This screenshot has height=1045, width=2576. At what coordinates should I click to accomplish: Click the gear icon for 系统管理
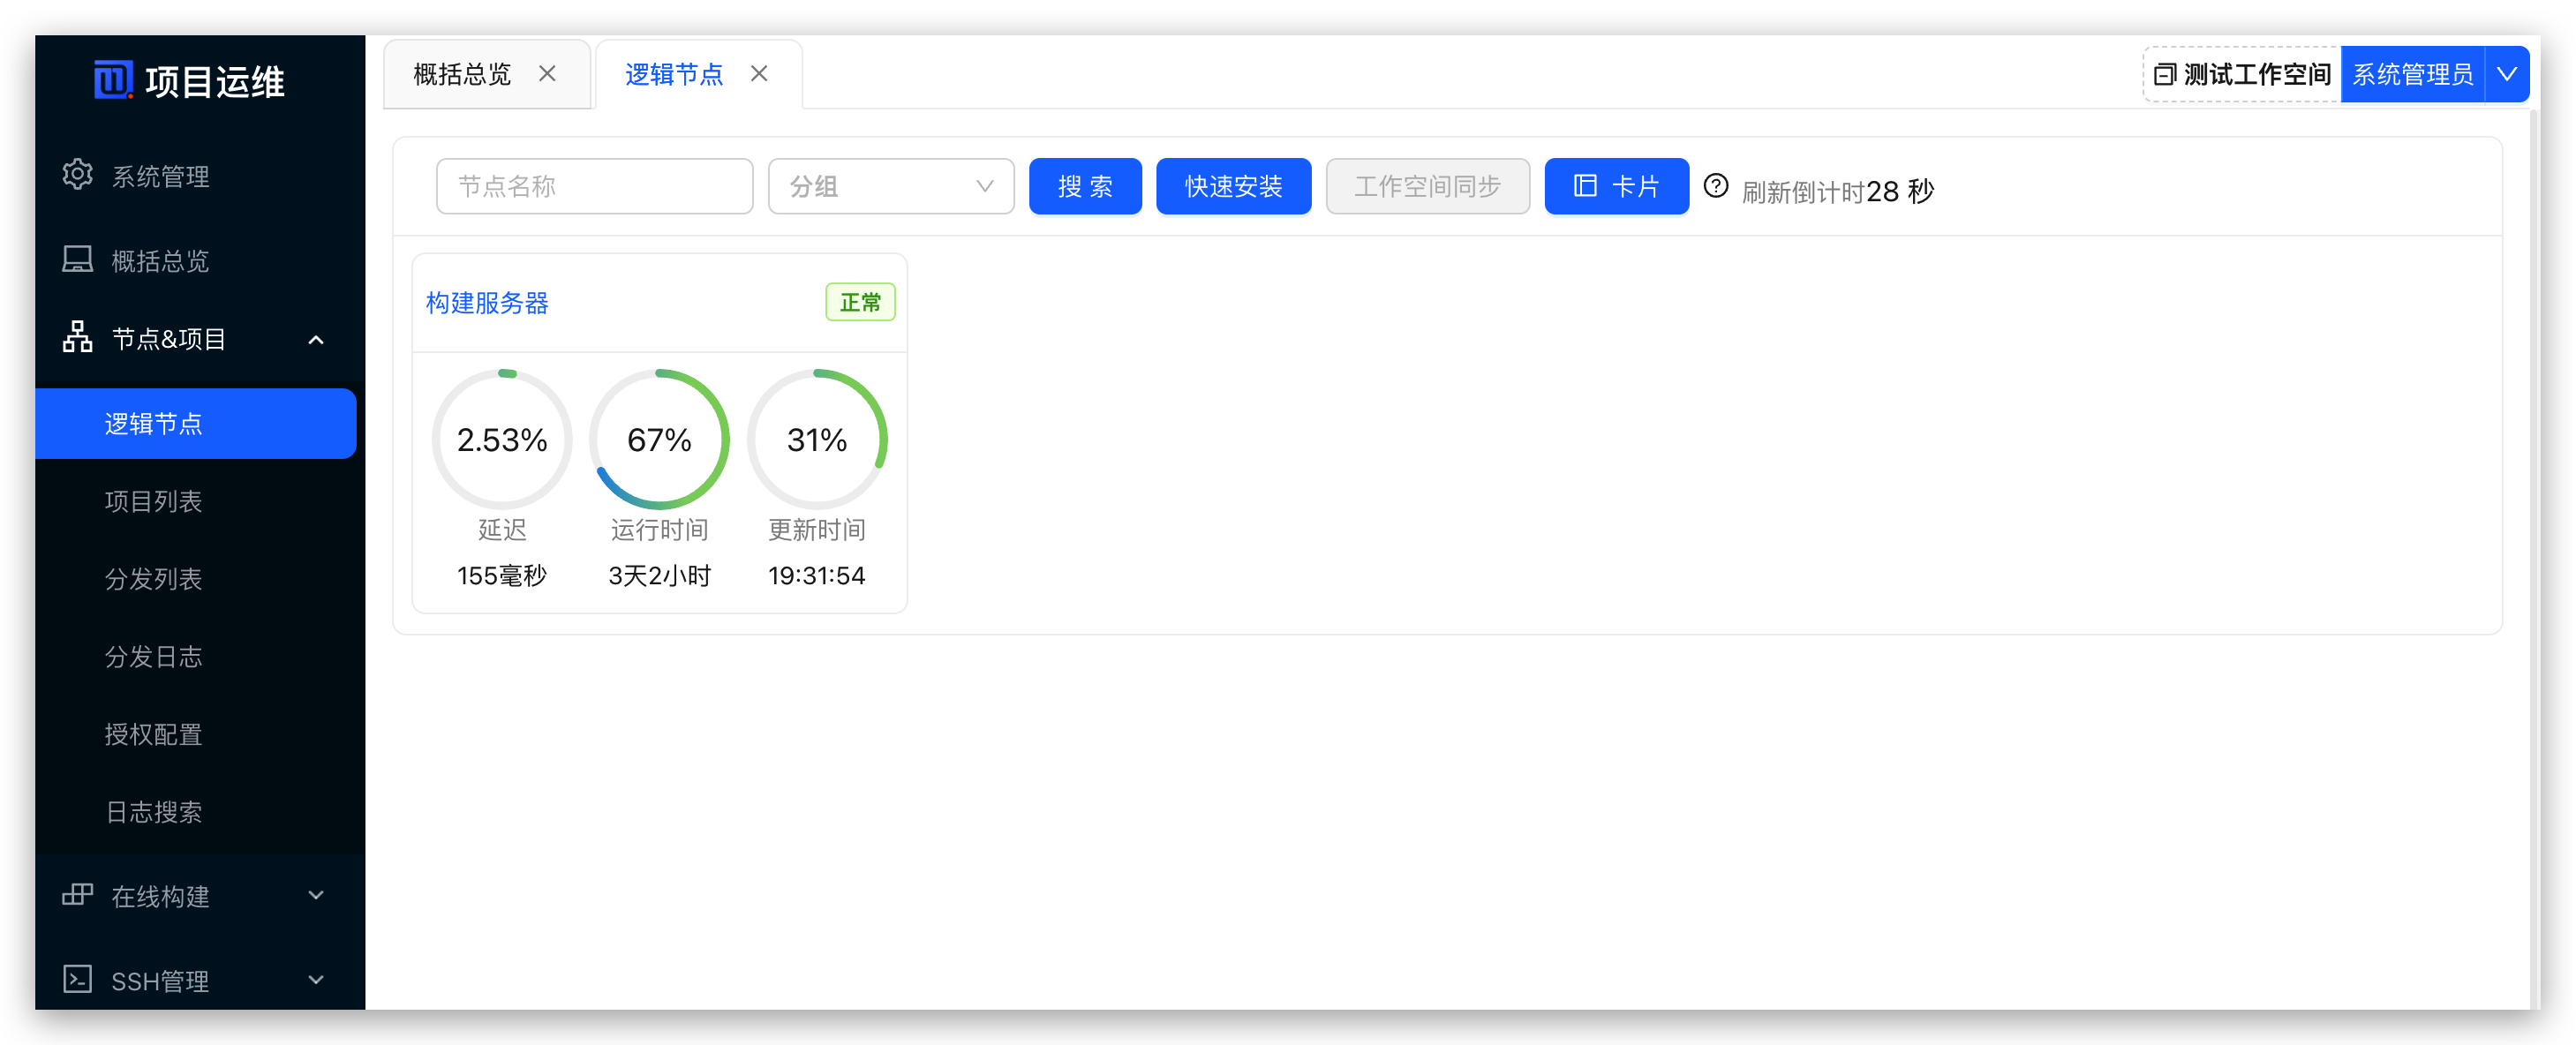(x=77, y=175)
